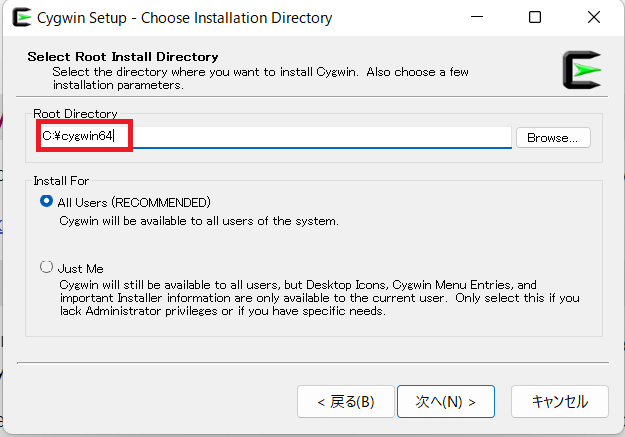
Task: Click the Just Me label text
Action: (x=81, y=269)
